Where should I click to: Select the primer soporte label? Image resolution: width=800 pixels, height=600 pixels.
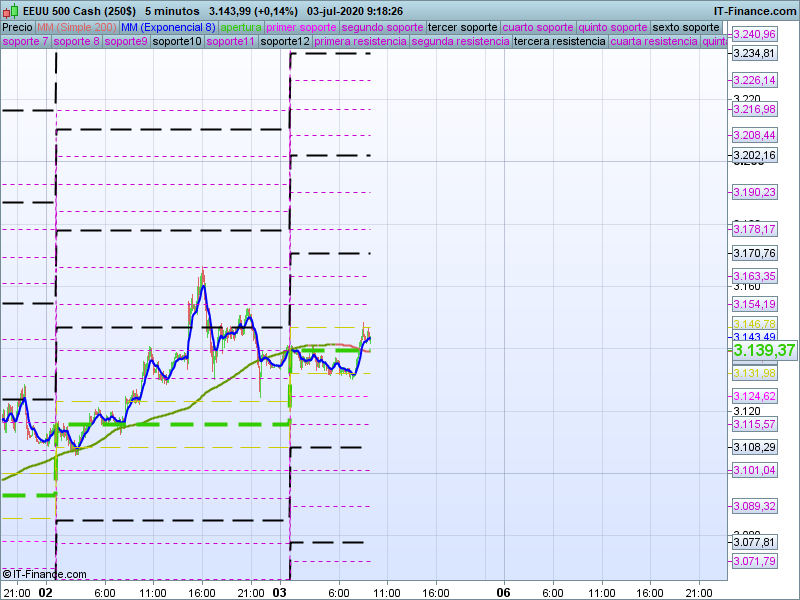[302, 27]
